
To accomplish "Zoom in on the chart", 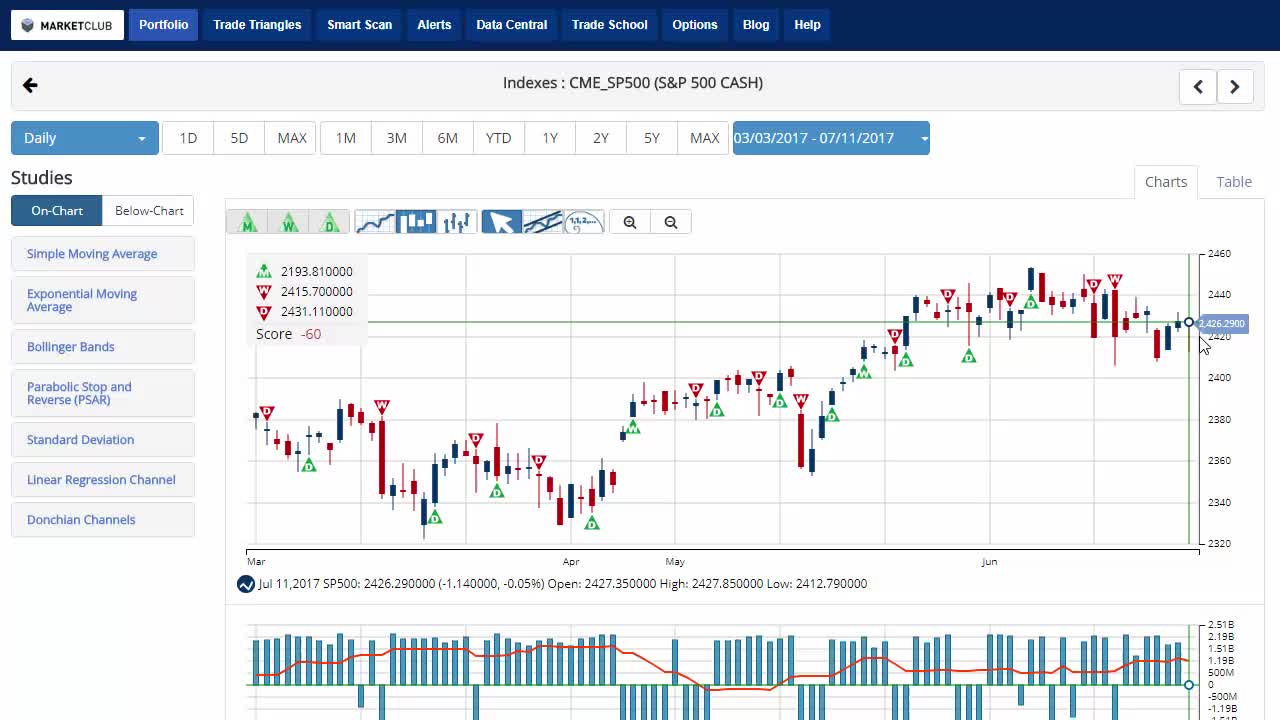I will coord(630,222).
